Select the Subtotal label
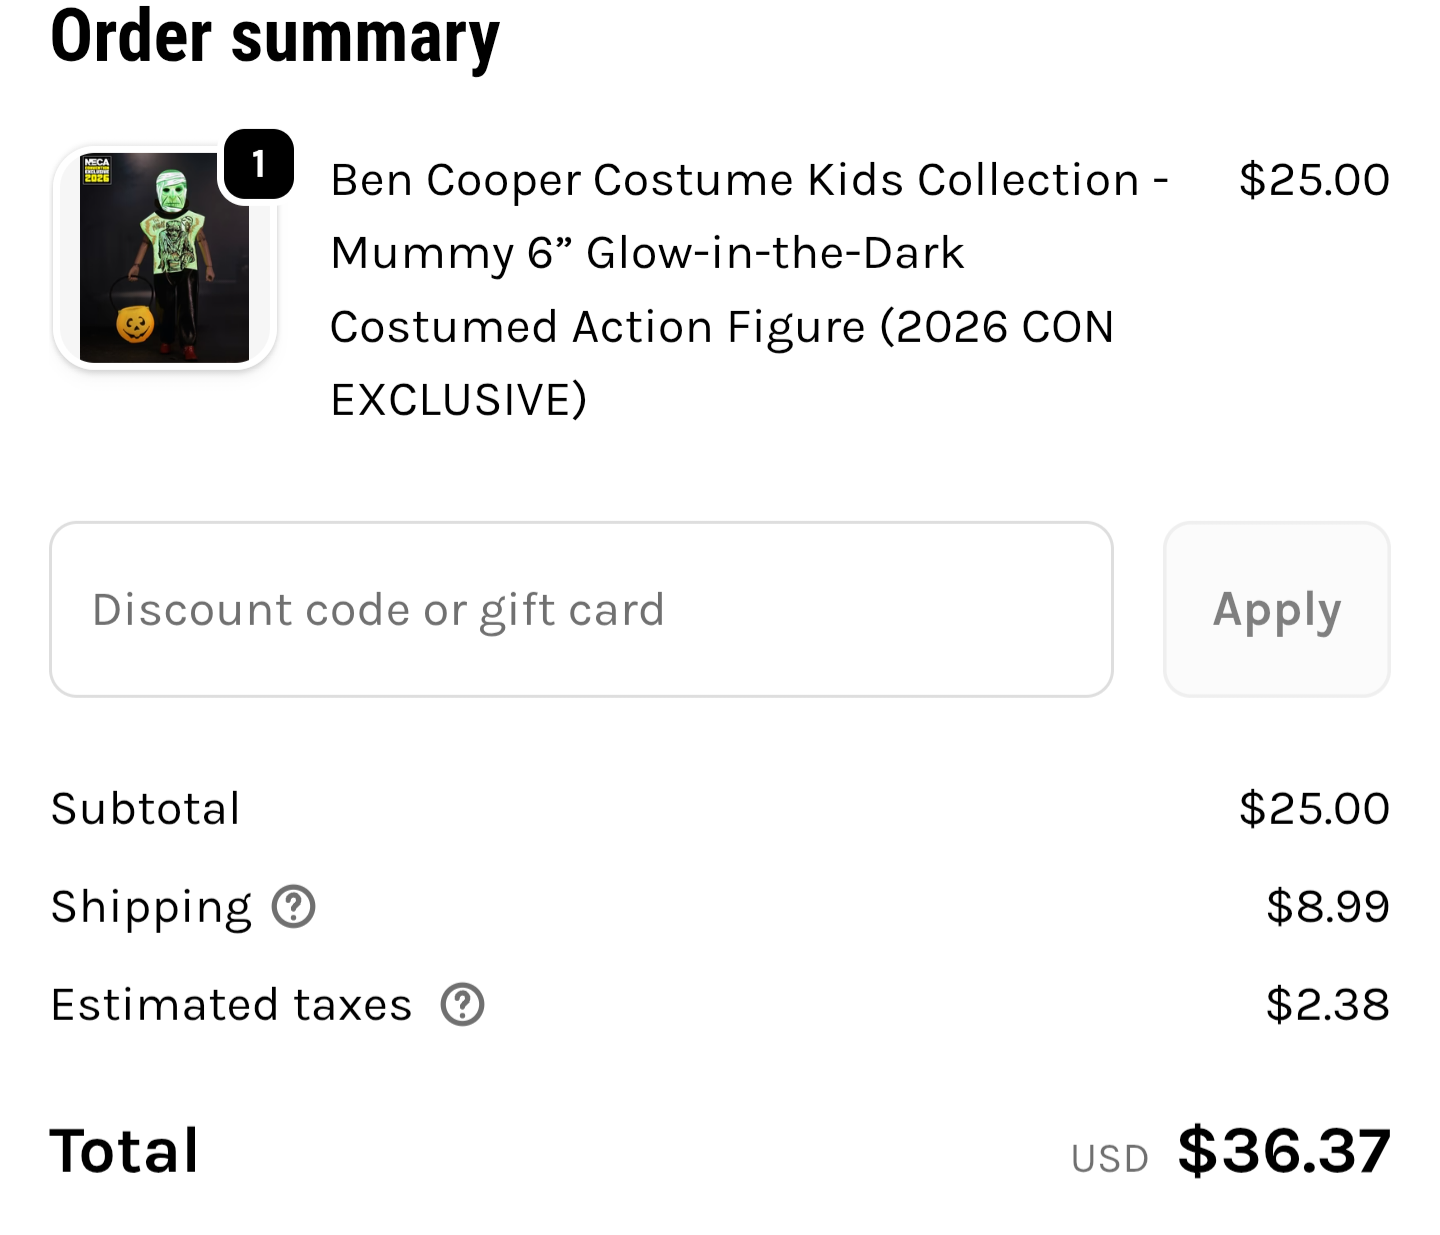 point(146,808)
